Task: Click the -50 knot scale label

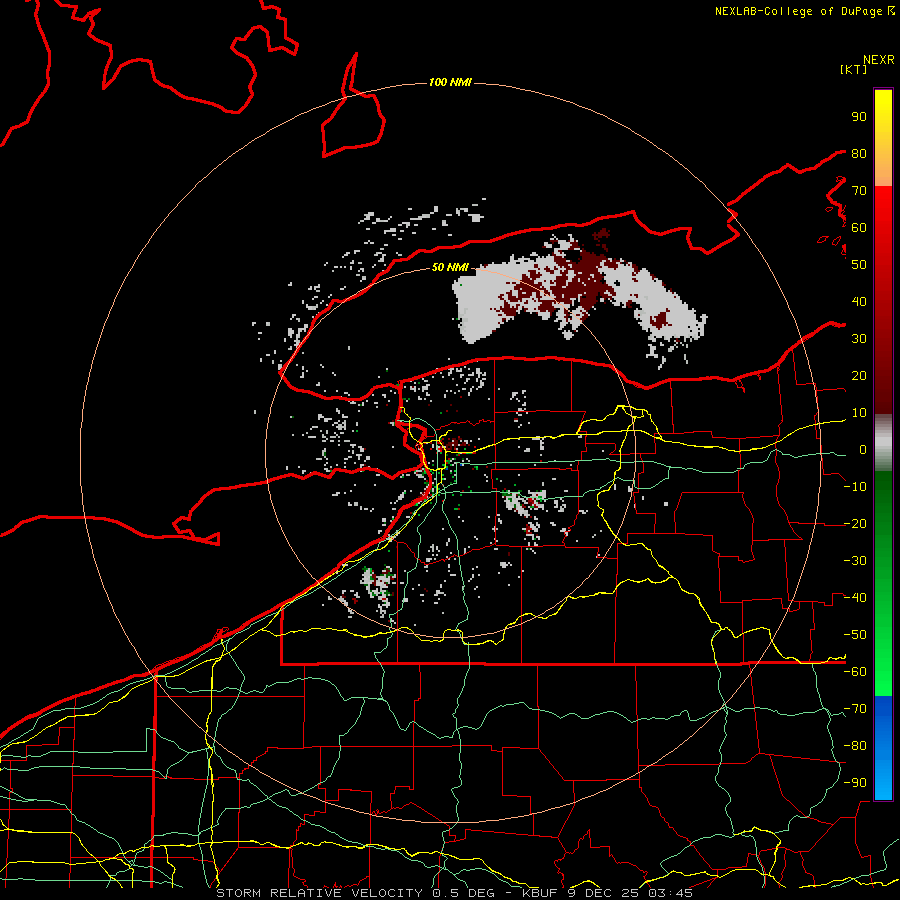Action: click(x=855, y=635)
